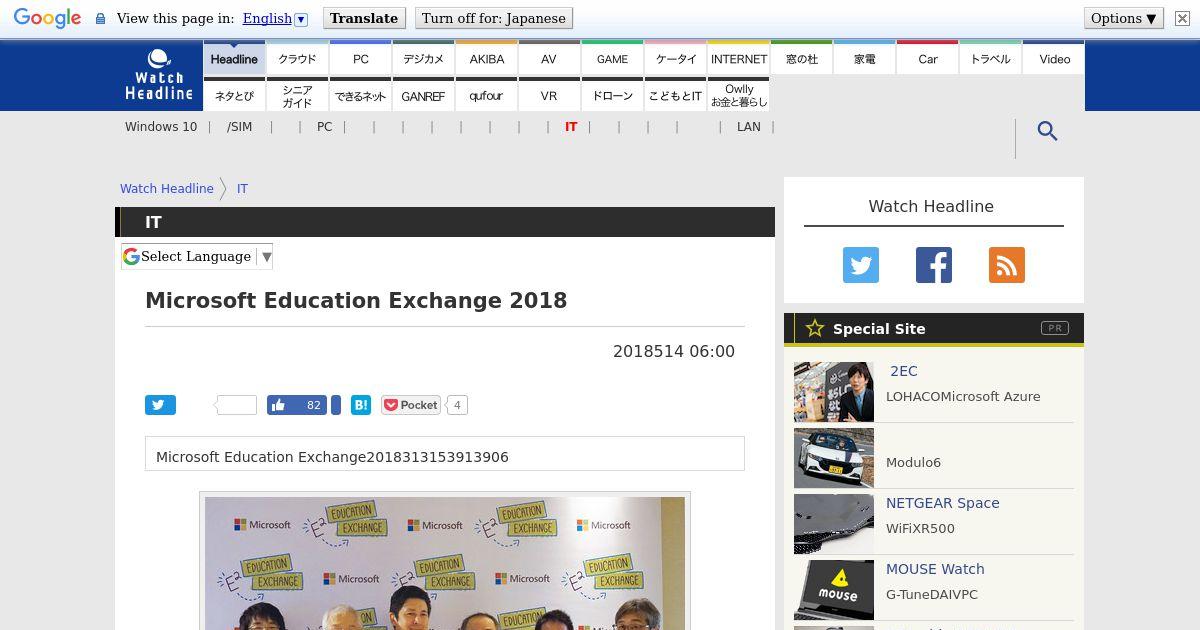The height and width of the screenshot is (630, 1200).
Task: Save article with the Pocket button
Action: coord(411,405)
